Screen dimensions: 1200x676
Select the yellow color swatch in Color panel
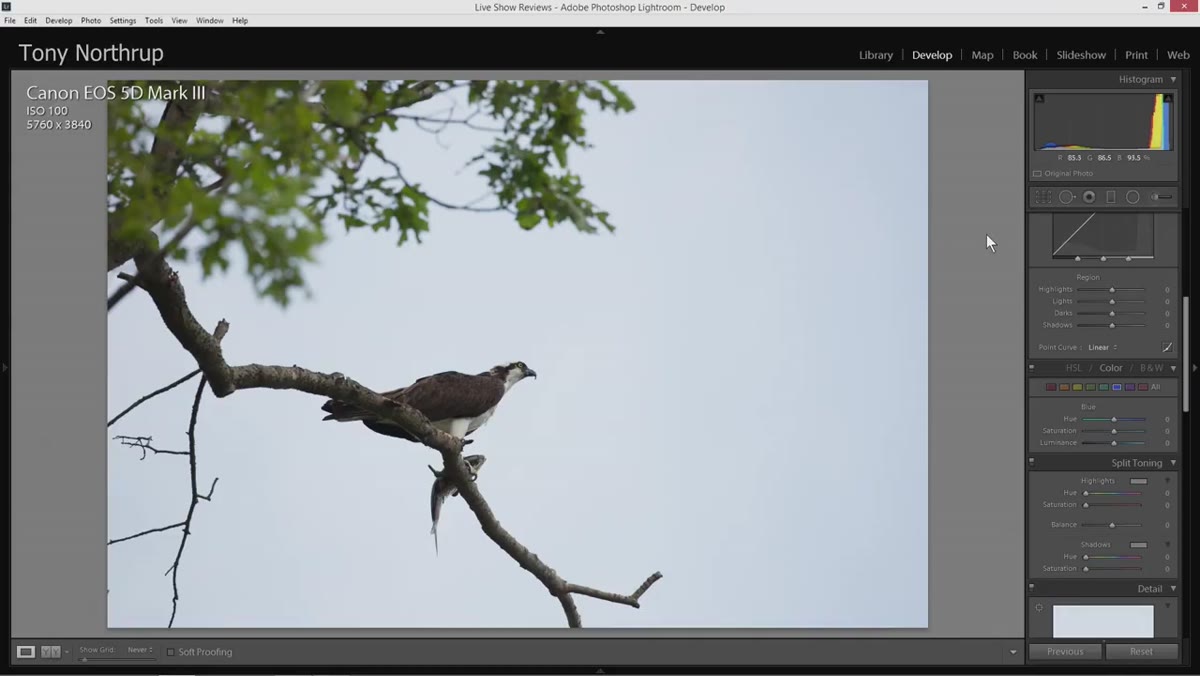coord(1077,387)
